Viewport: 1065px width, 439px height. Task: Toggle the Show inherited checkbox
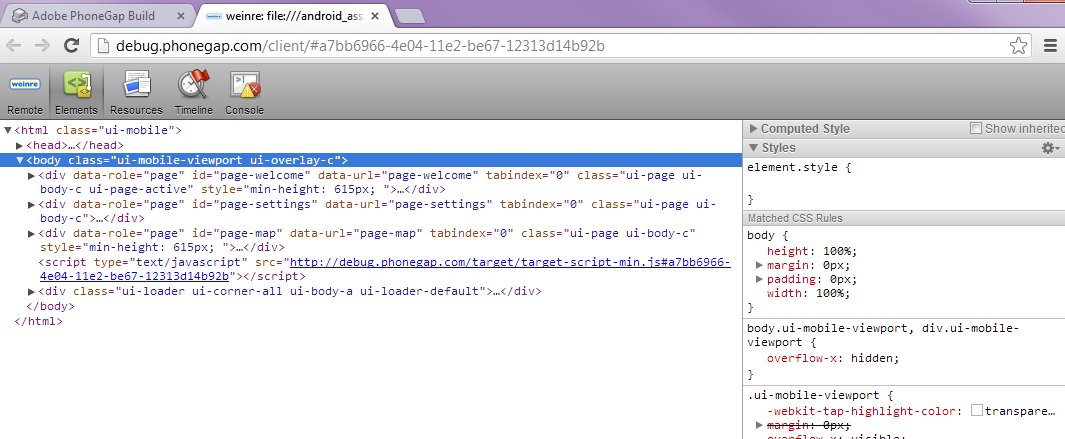coord(976,128)
